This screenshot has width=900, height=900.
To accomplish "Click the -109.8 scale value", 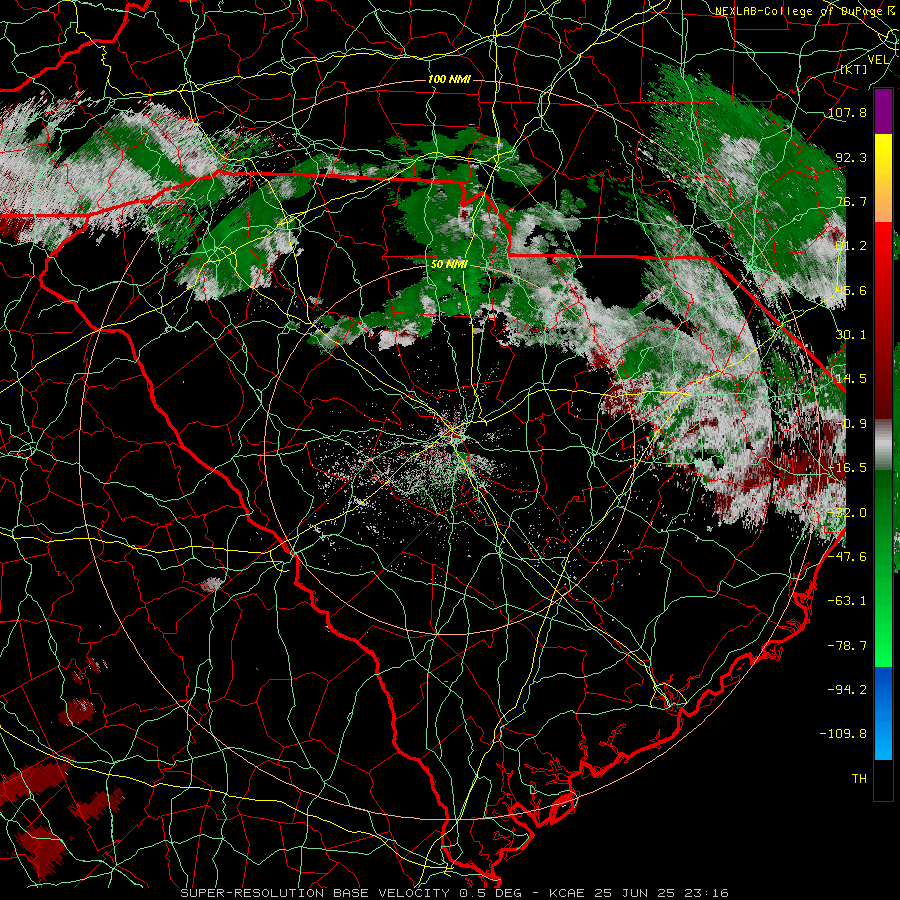I will click(843, 734).
